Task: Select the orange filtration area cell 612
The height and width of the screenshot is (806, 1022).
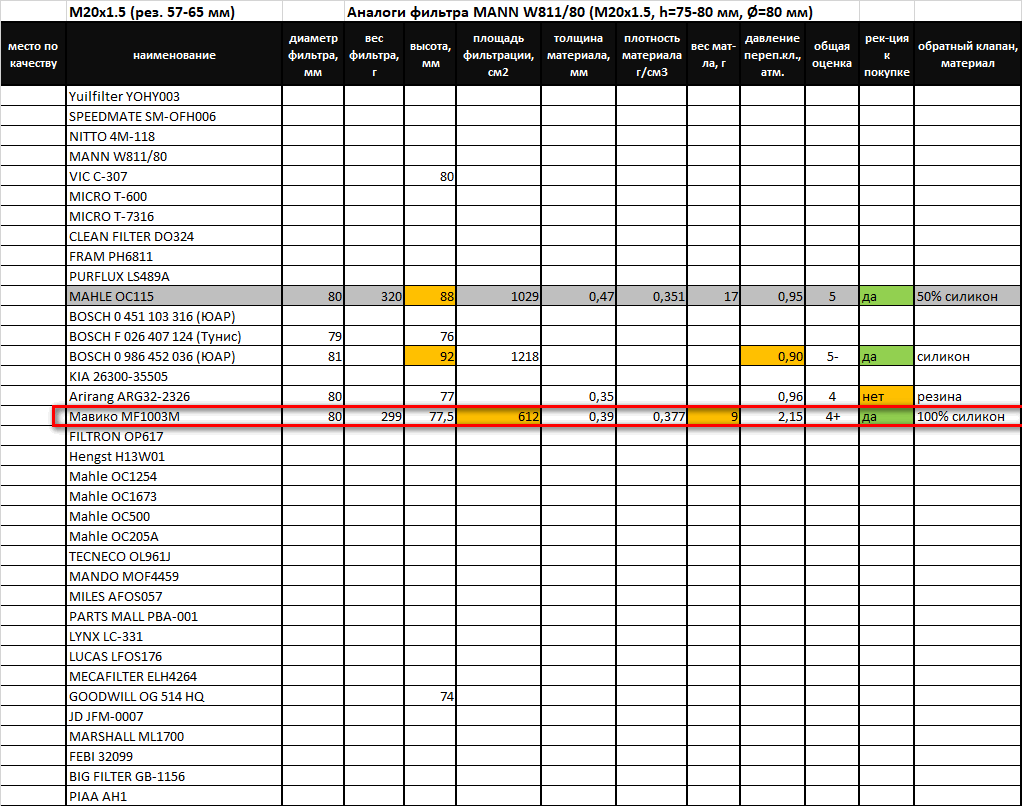Action: pyautogui.click(x=499, y=416)
